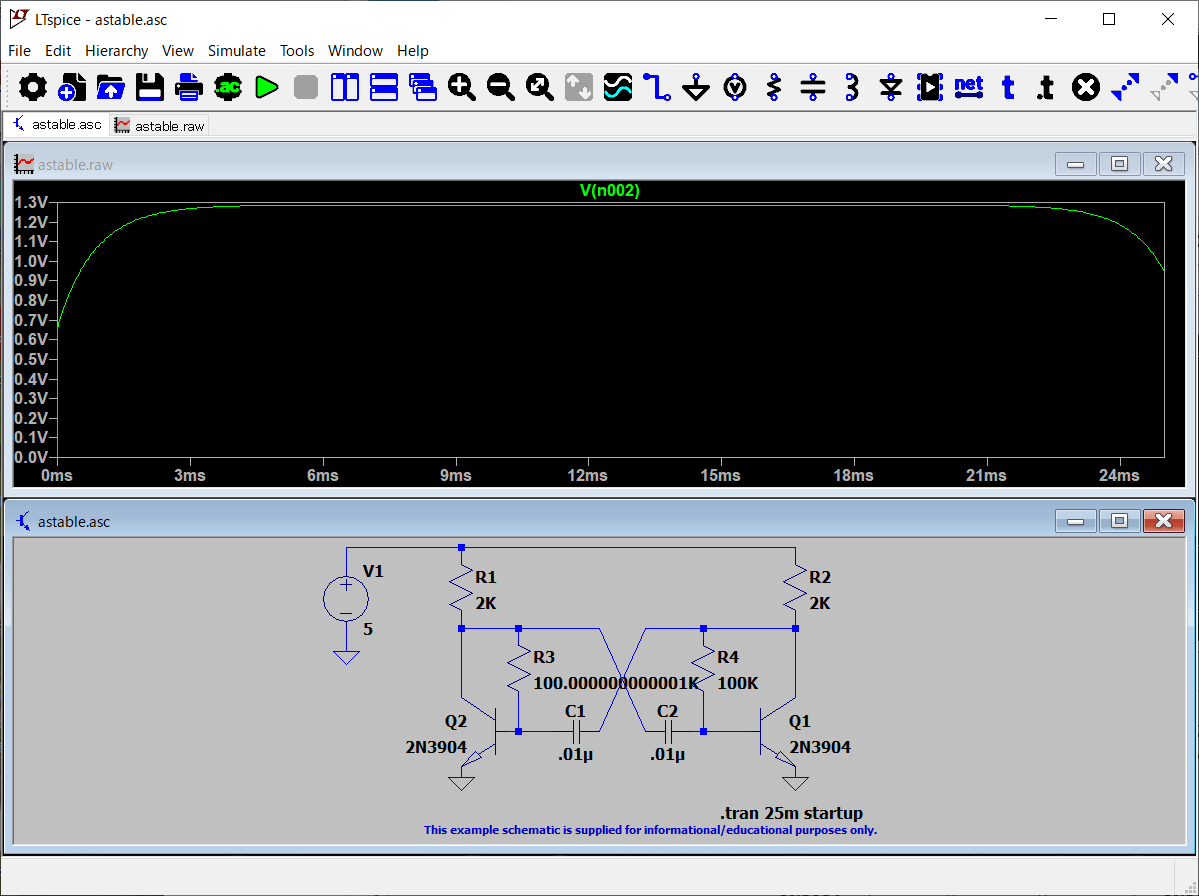1199x896 pixels.
Task: Select the Diode component tool
Action: point(891,88)
